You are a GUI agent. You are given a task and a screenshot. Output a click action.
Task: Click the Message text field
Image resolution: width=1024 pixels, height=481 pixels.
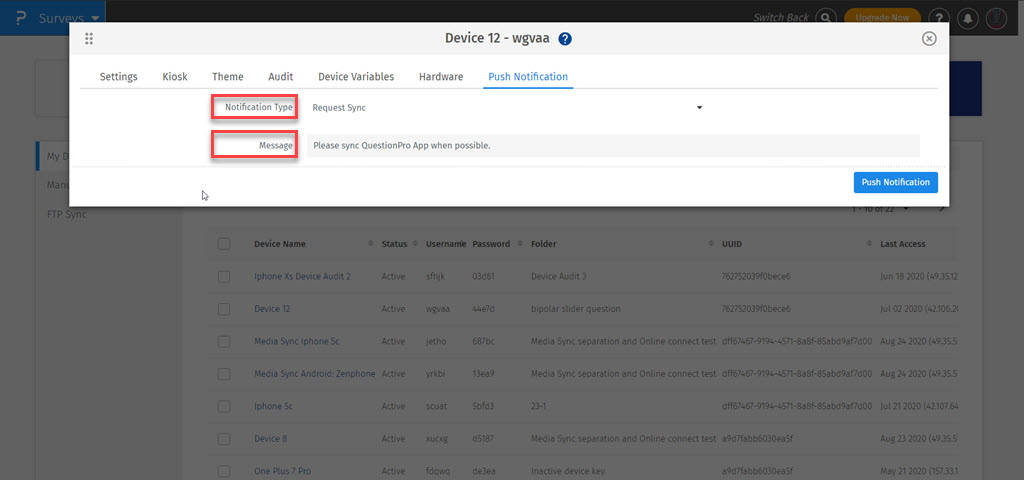pyautogui.click(x=612, y=146)
